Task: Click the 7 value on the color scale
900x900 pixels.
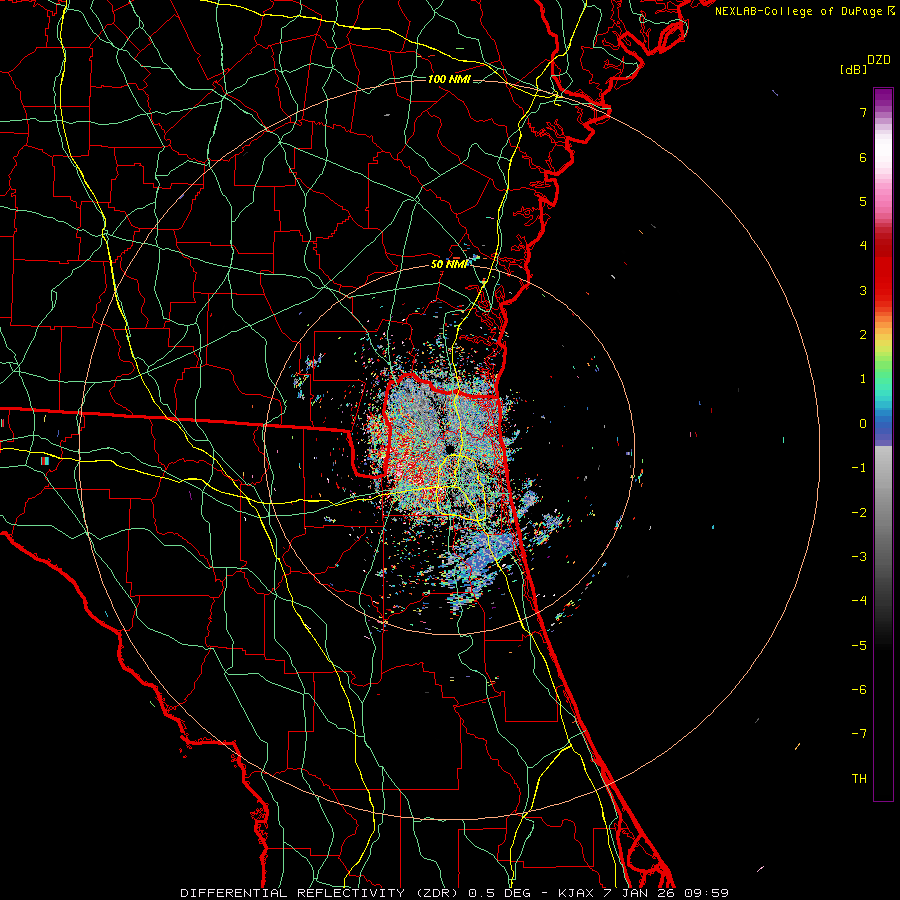Action: 863,112
